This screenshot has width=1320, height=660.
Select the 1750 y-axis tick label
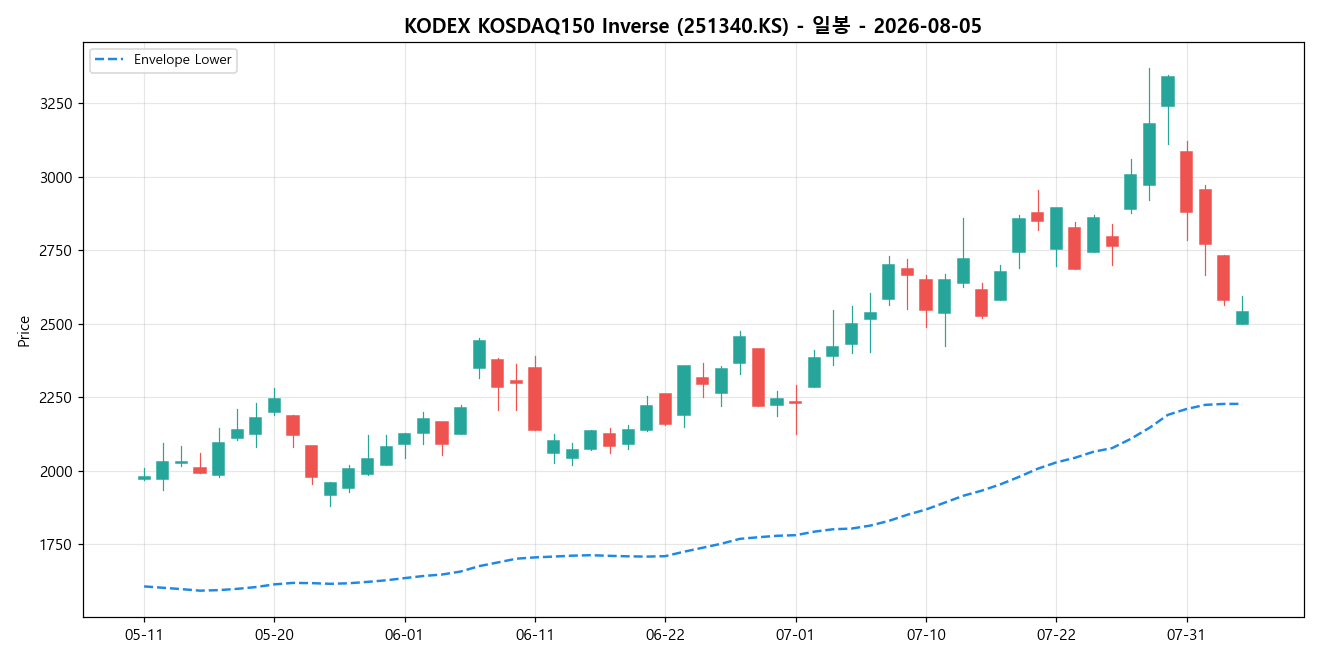point(56,545)
